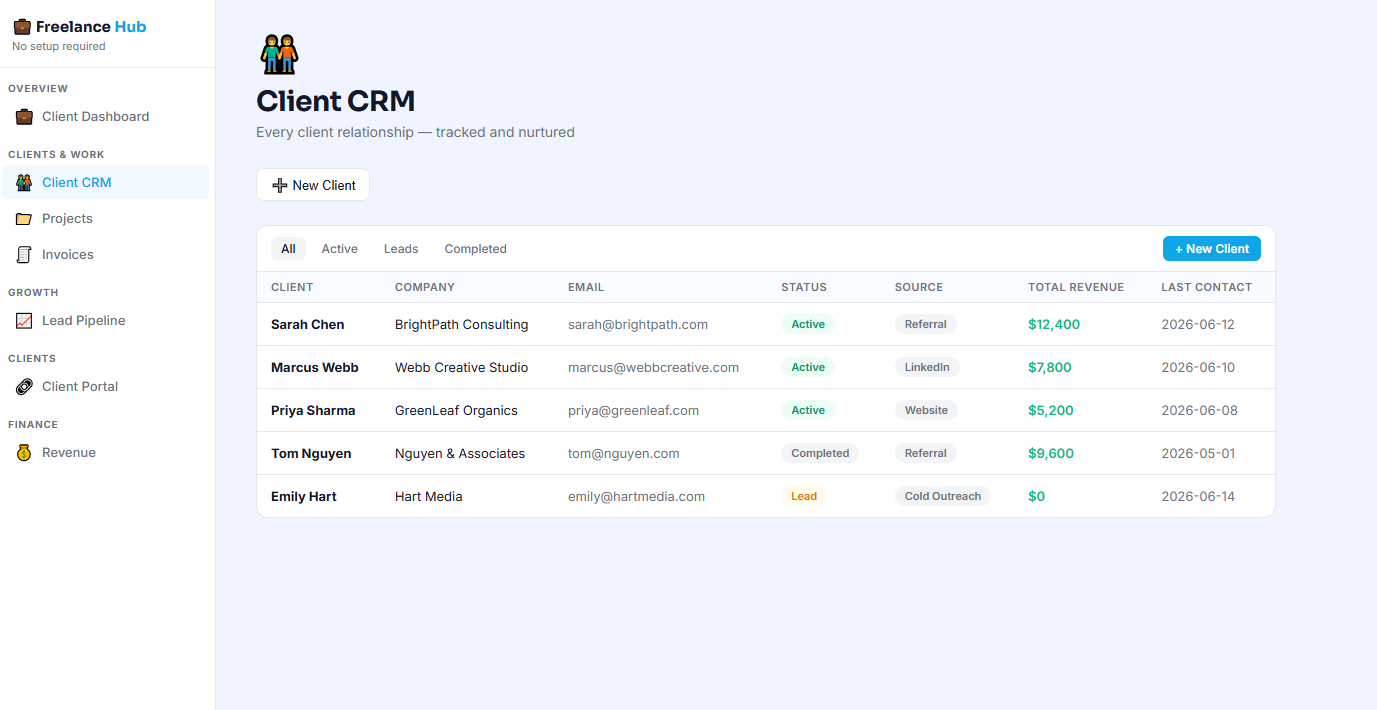Click the Revenue money bag icon

coord(24,453)
